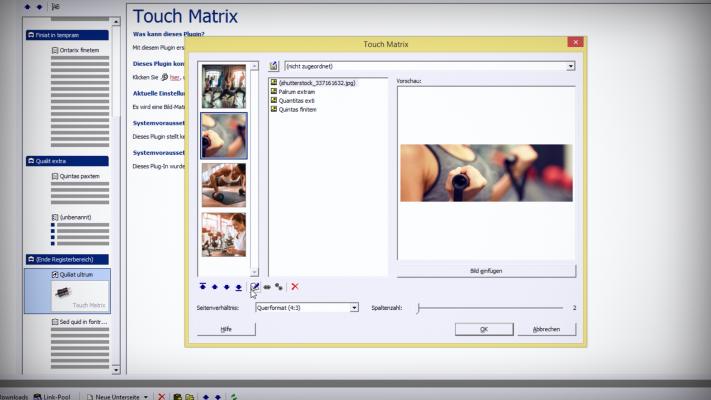The image size is (711, 400).
Task: Click the red X delete icon in dialog
Action: point(295,287)
